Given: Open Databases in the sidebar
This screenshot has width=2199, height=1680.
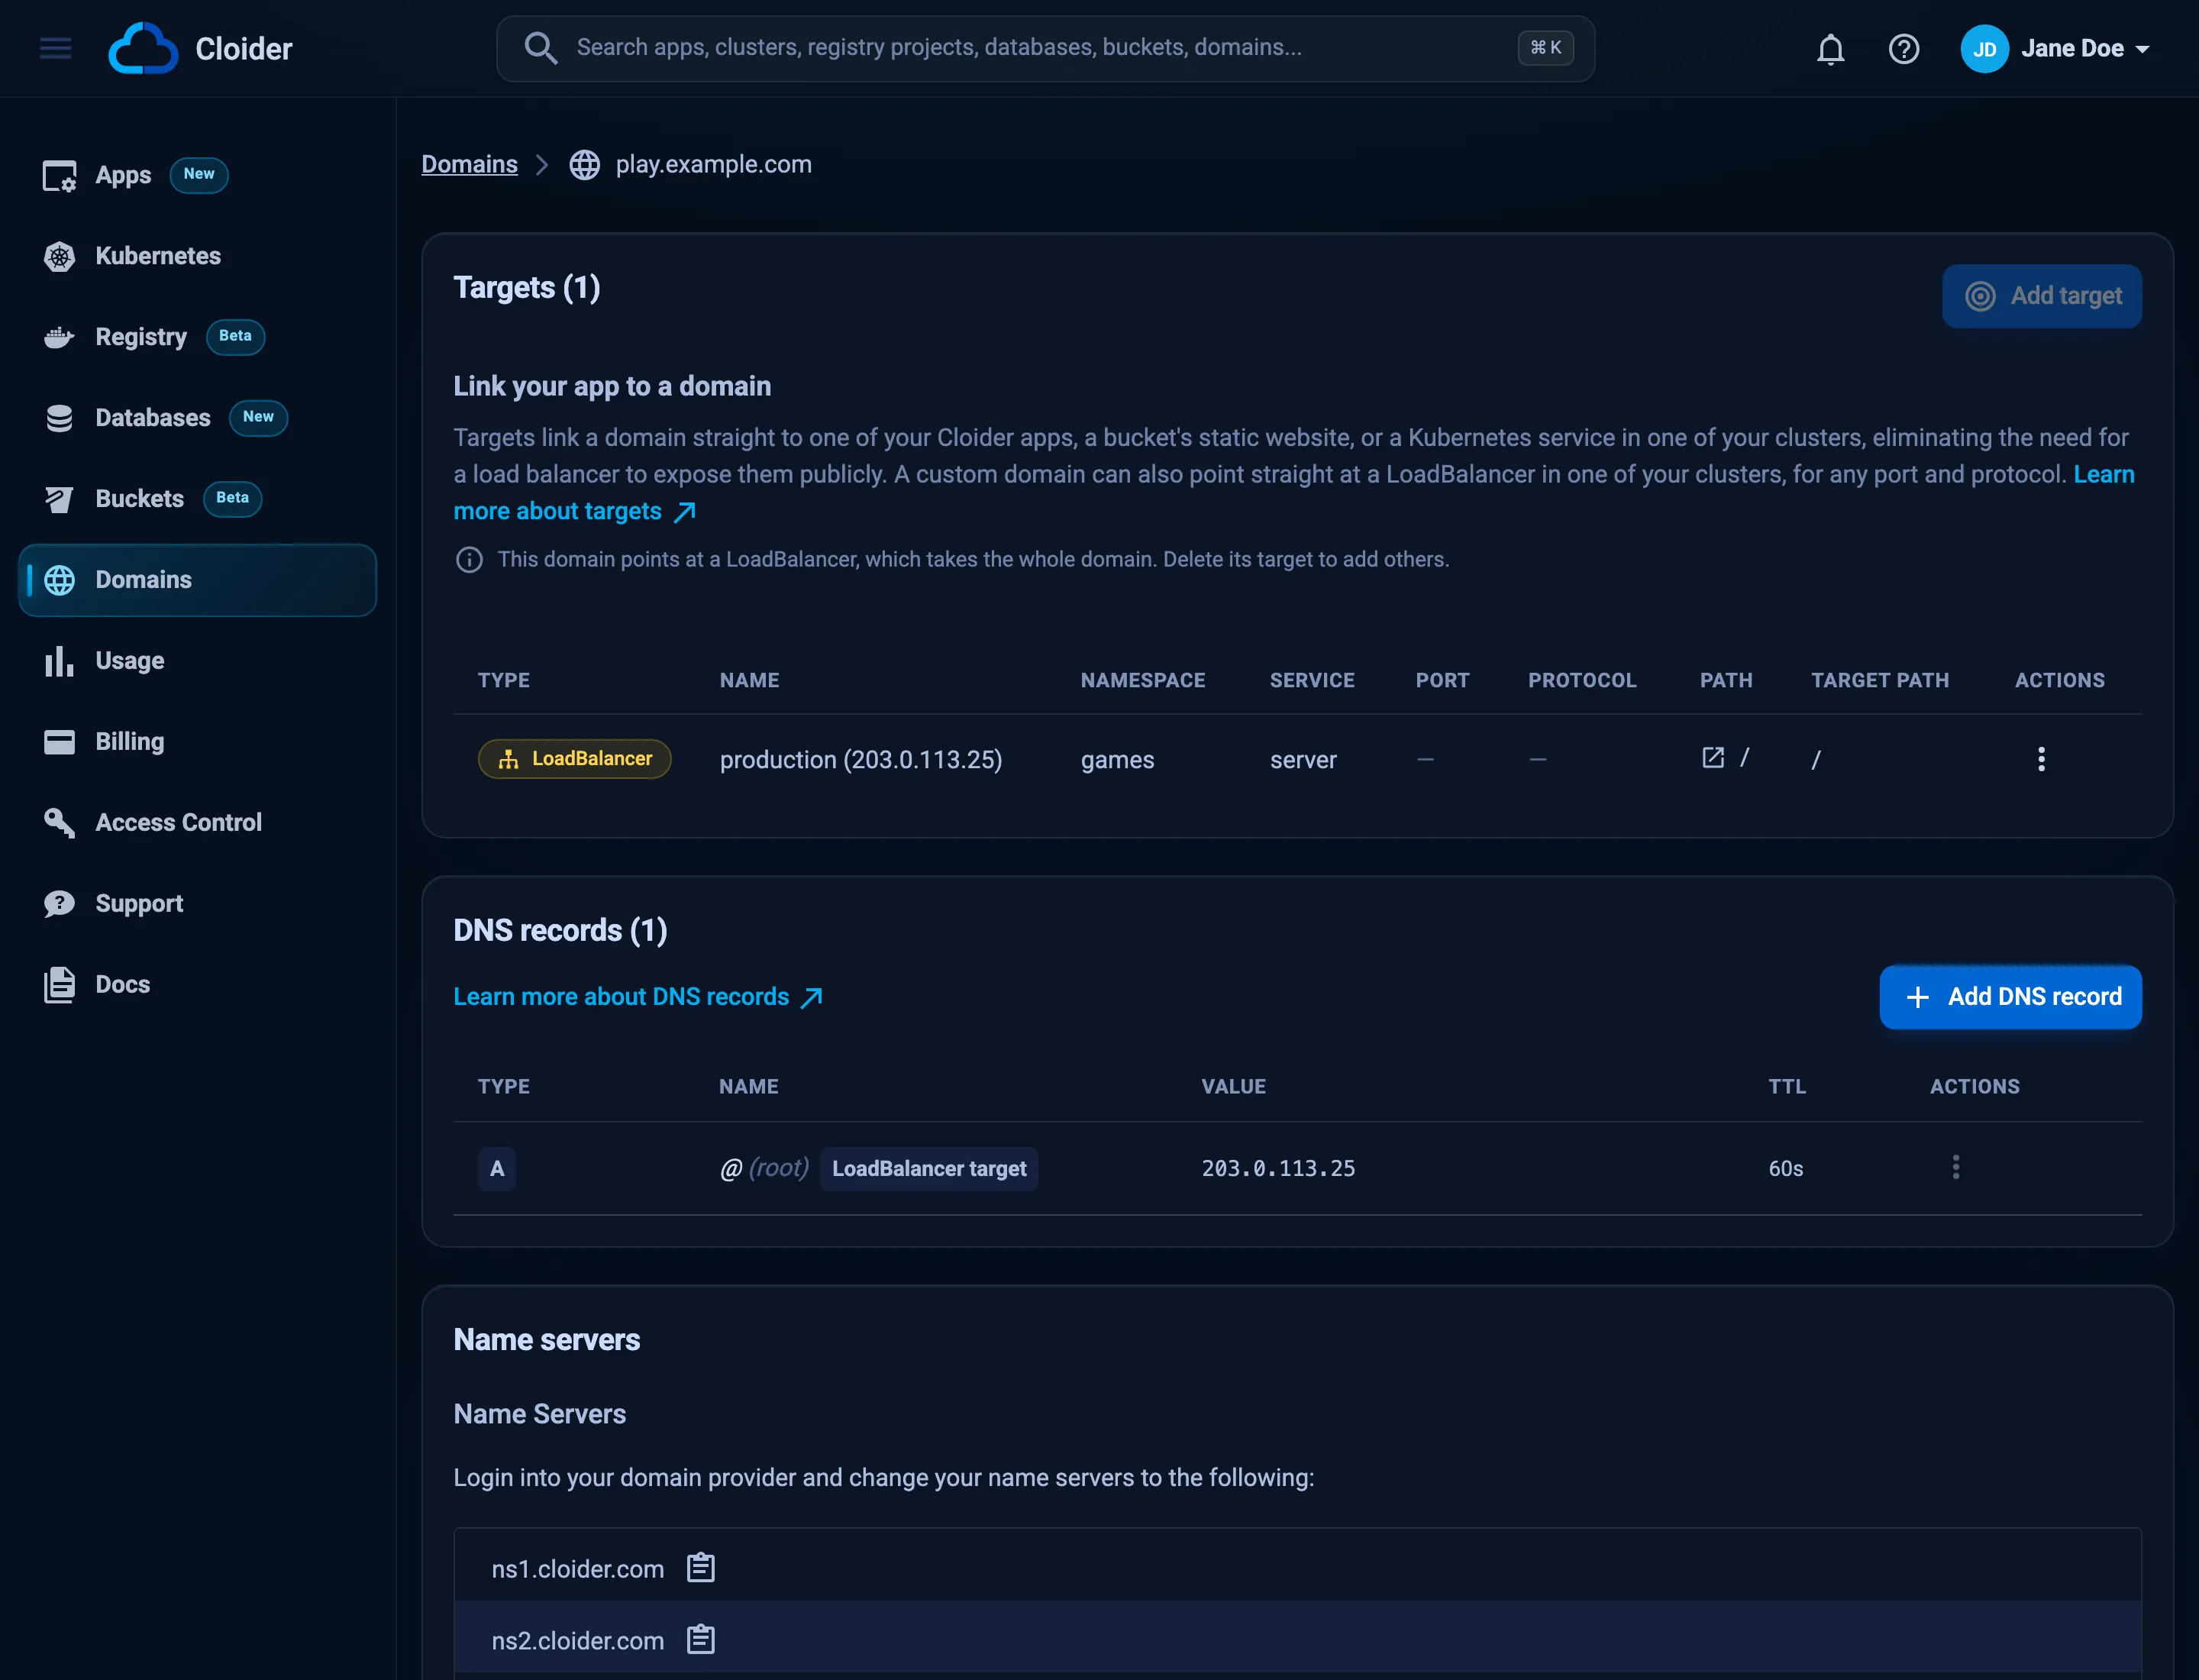Looking at the screenshot, I should pyautogui.click(x=197, y=418).
